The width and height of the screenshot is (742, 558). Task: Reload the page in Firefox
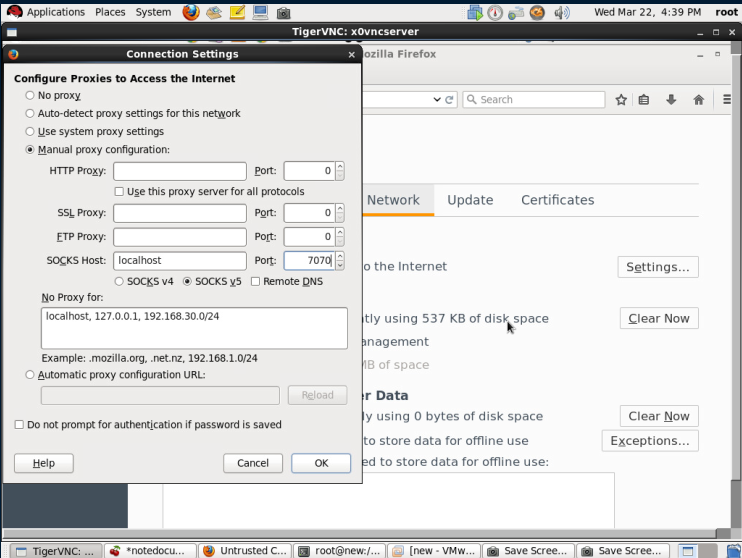450,100
